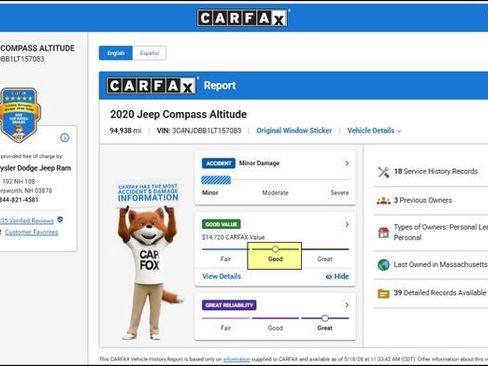Switch report language to Español
Image resolution: width=488 pixels, height=366 pixels.
coord(149,53)
